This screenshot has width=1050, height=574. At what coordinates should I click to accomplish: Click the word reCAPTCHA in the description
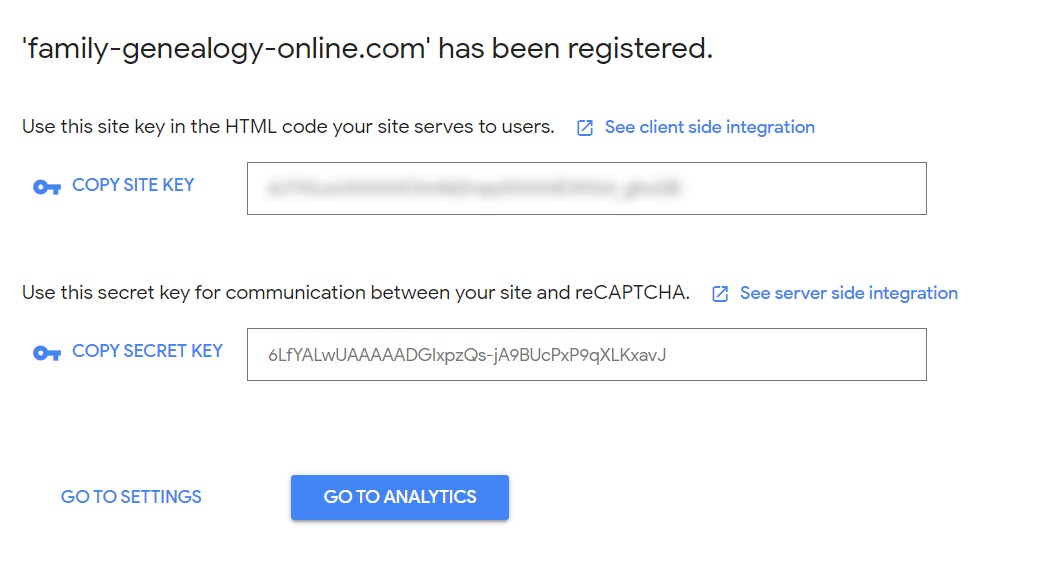631,293
